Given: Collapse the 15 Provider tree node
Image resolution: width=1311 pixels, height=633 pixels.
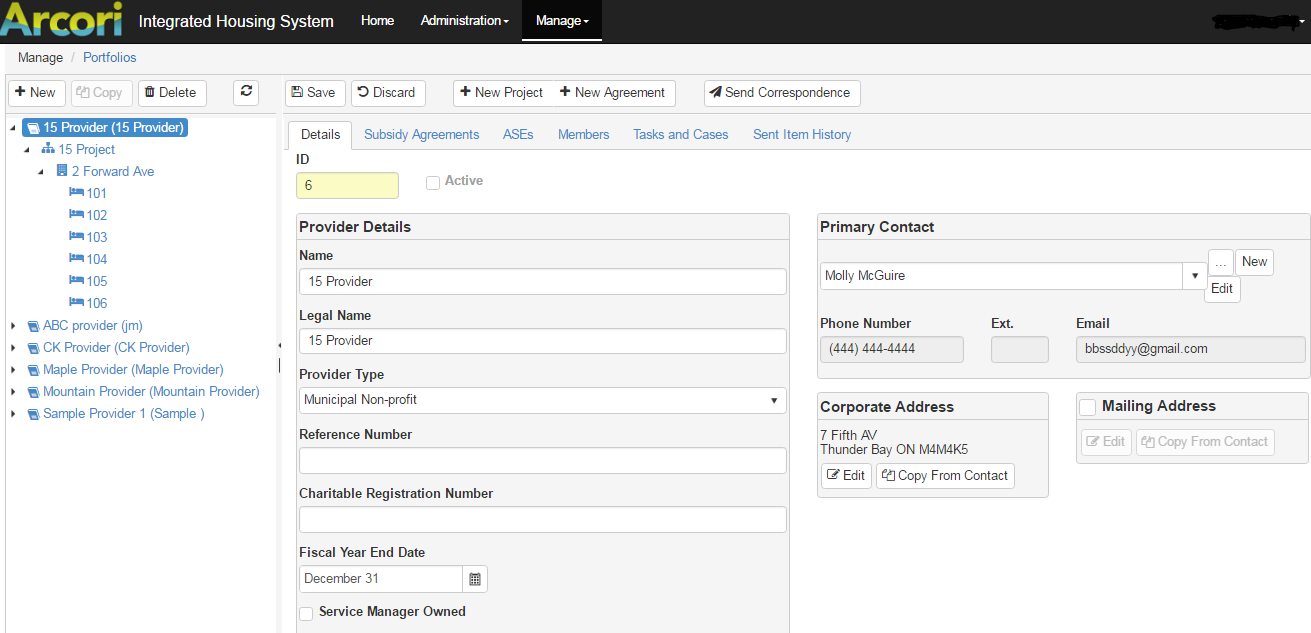Looking at the screenshot, I should (12, 128).
